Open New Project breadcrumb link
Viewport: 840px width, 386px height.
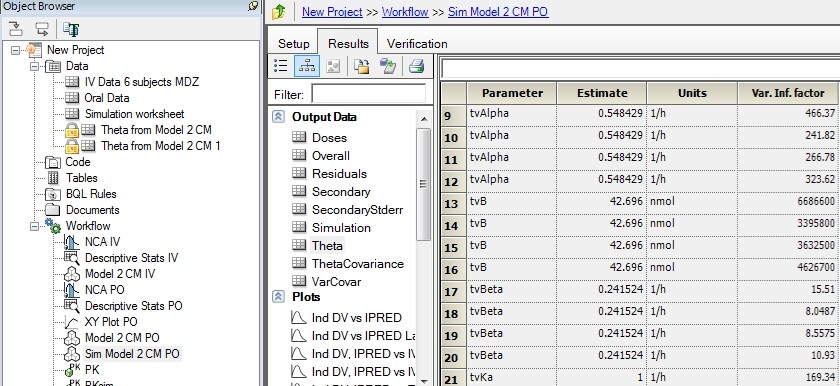tap(332, 12)
